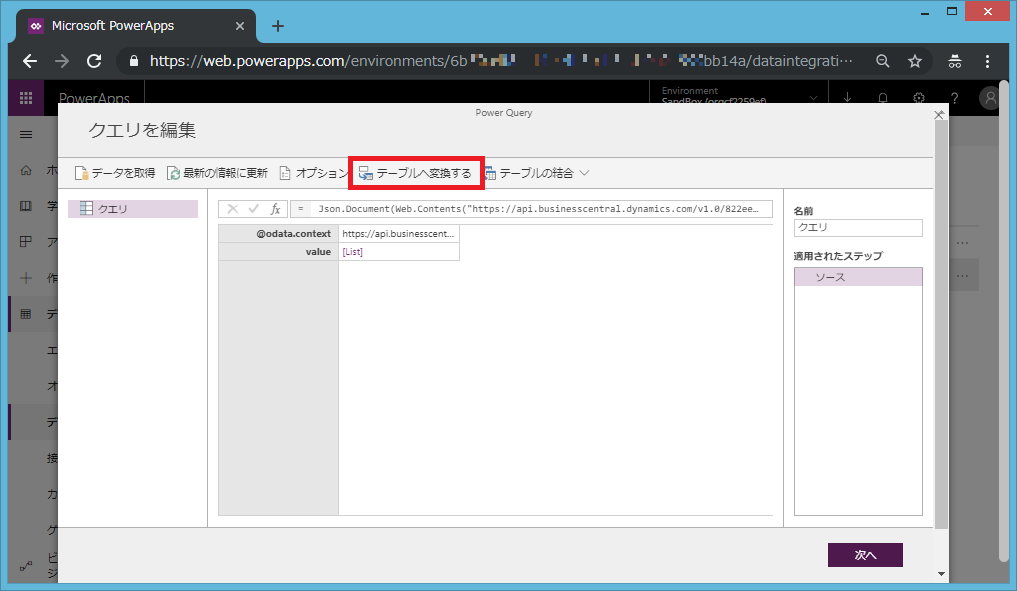Click the help question mark icon
The image size is (1017, 591).
[x=954, y=97]
